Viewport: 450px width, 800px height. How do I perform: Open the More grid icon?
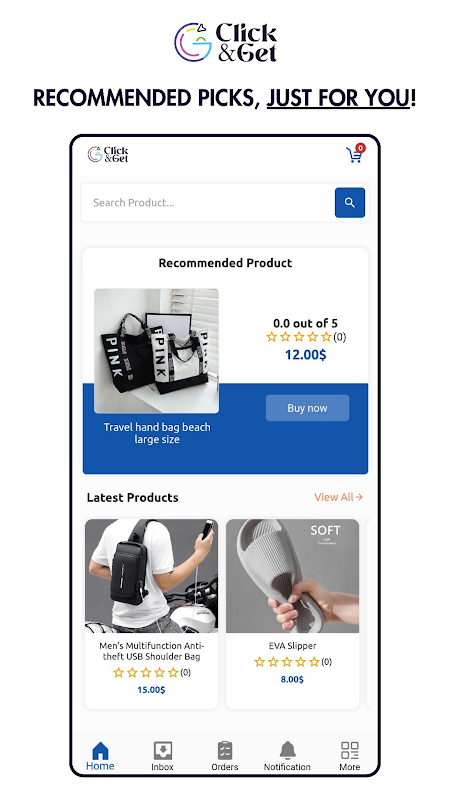pyautogui.click(x=349, y=751)
